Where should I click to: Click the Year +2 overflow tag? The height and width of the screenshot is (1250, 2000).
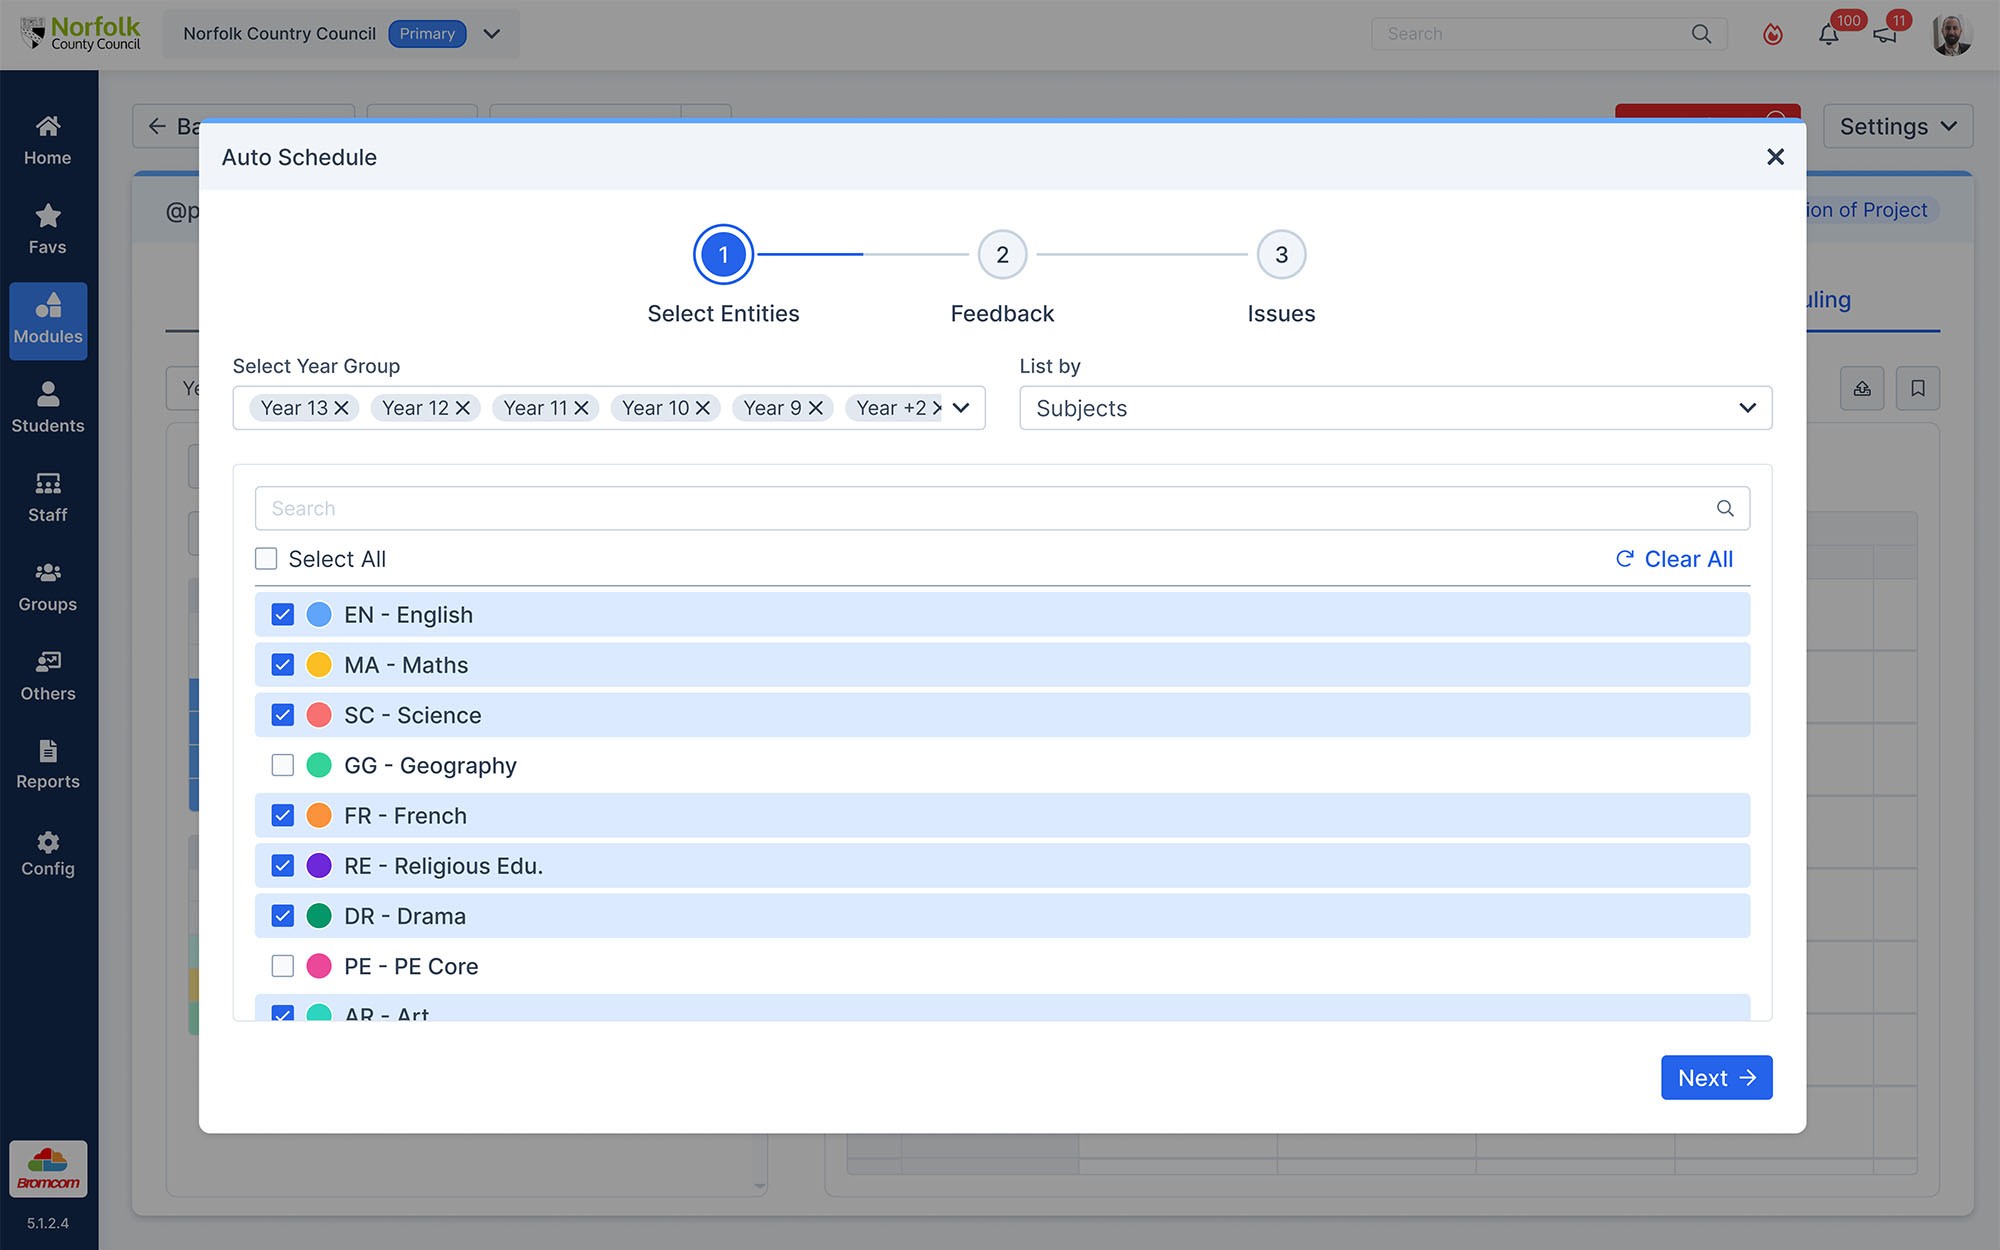892,408
